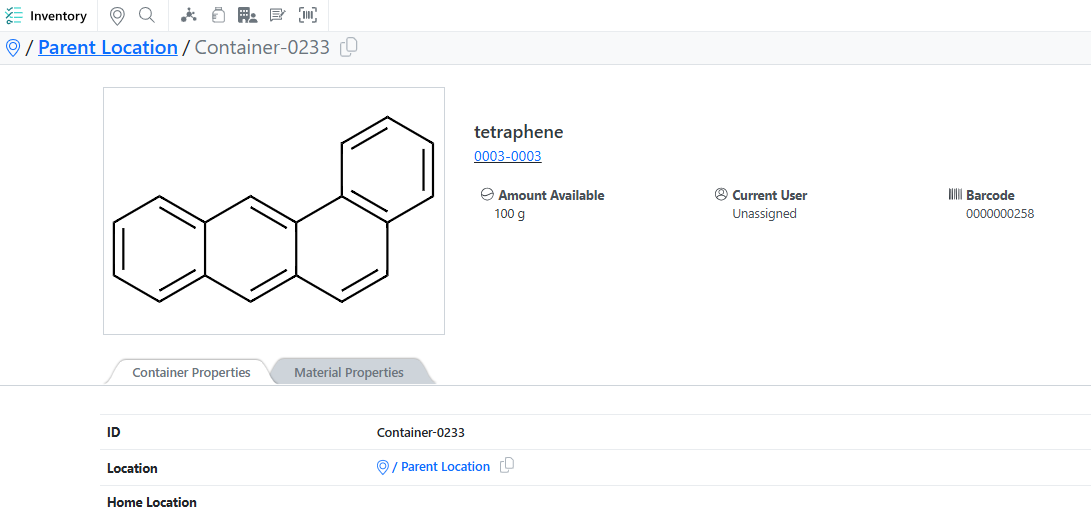Click the container bottle icon in toolbar
1091x517 pixels.
(218, 16)
